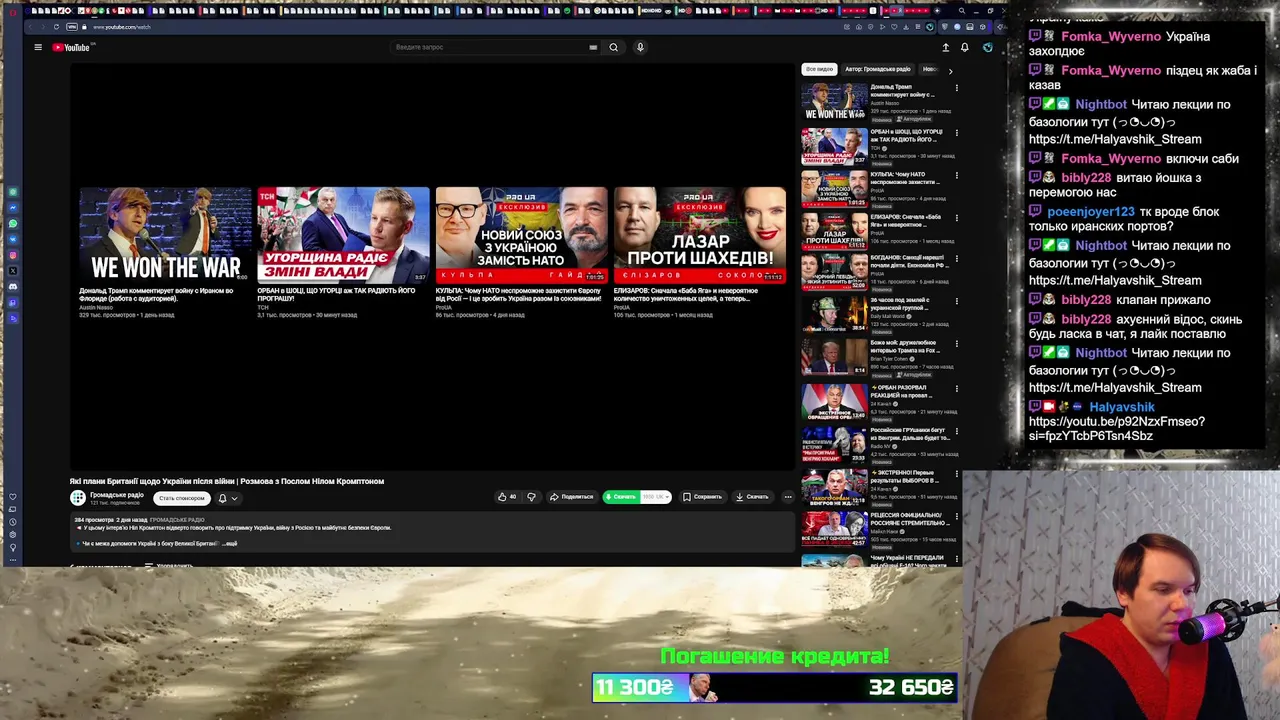Click Стать спонсором button
The width and height of the screenshot is (1280, 720).
coord(182,498)
